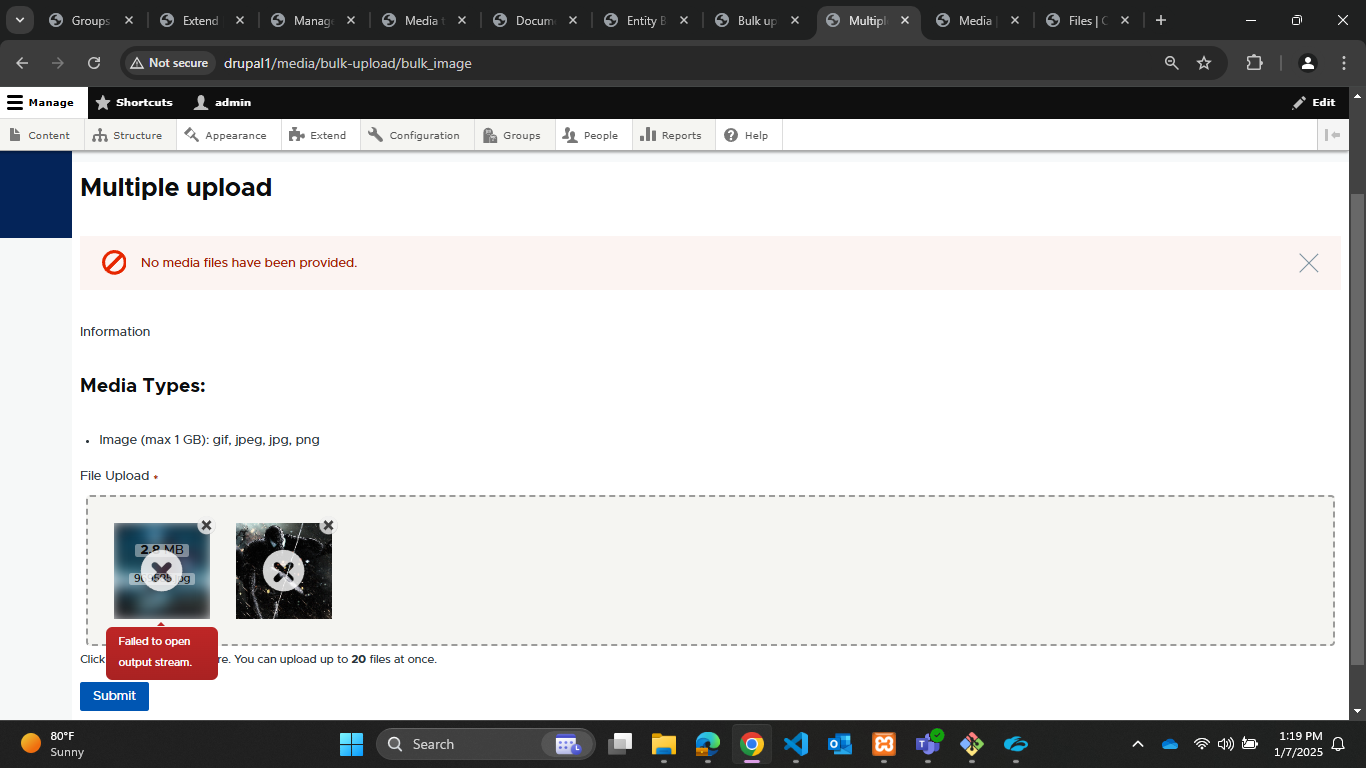Dismiss the 'No media files' error message
The width and height of the screenshot is (1366, 768).
tap(1308, 263)
